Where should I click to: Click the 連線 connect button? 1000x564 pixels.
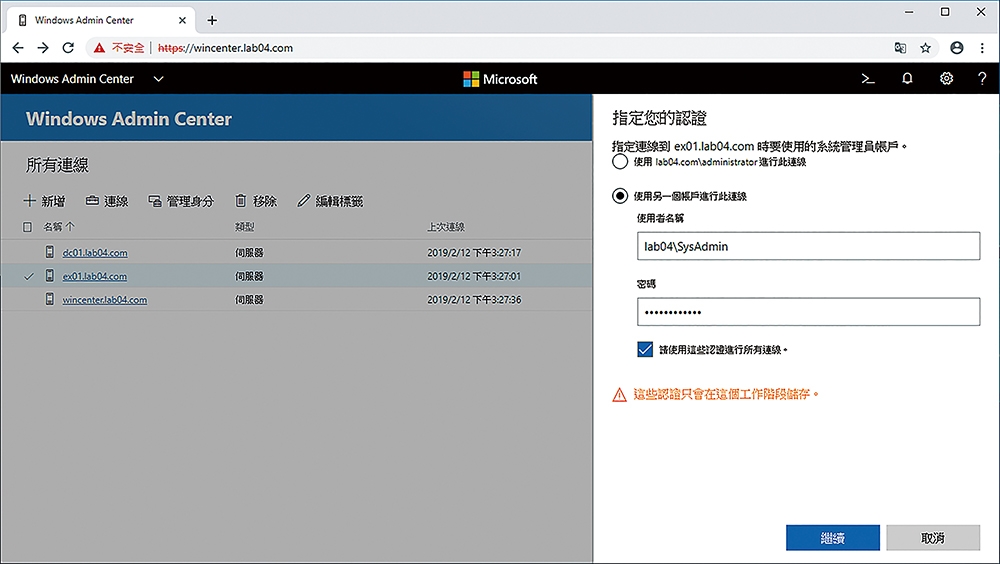coord(107,201)
